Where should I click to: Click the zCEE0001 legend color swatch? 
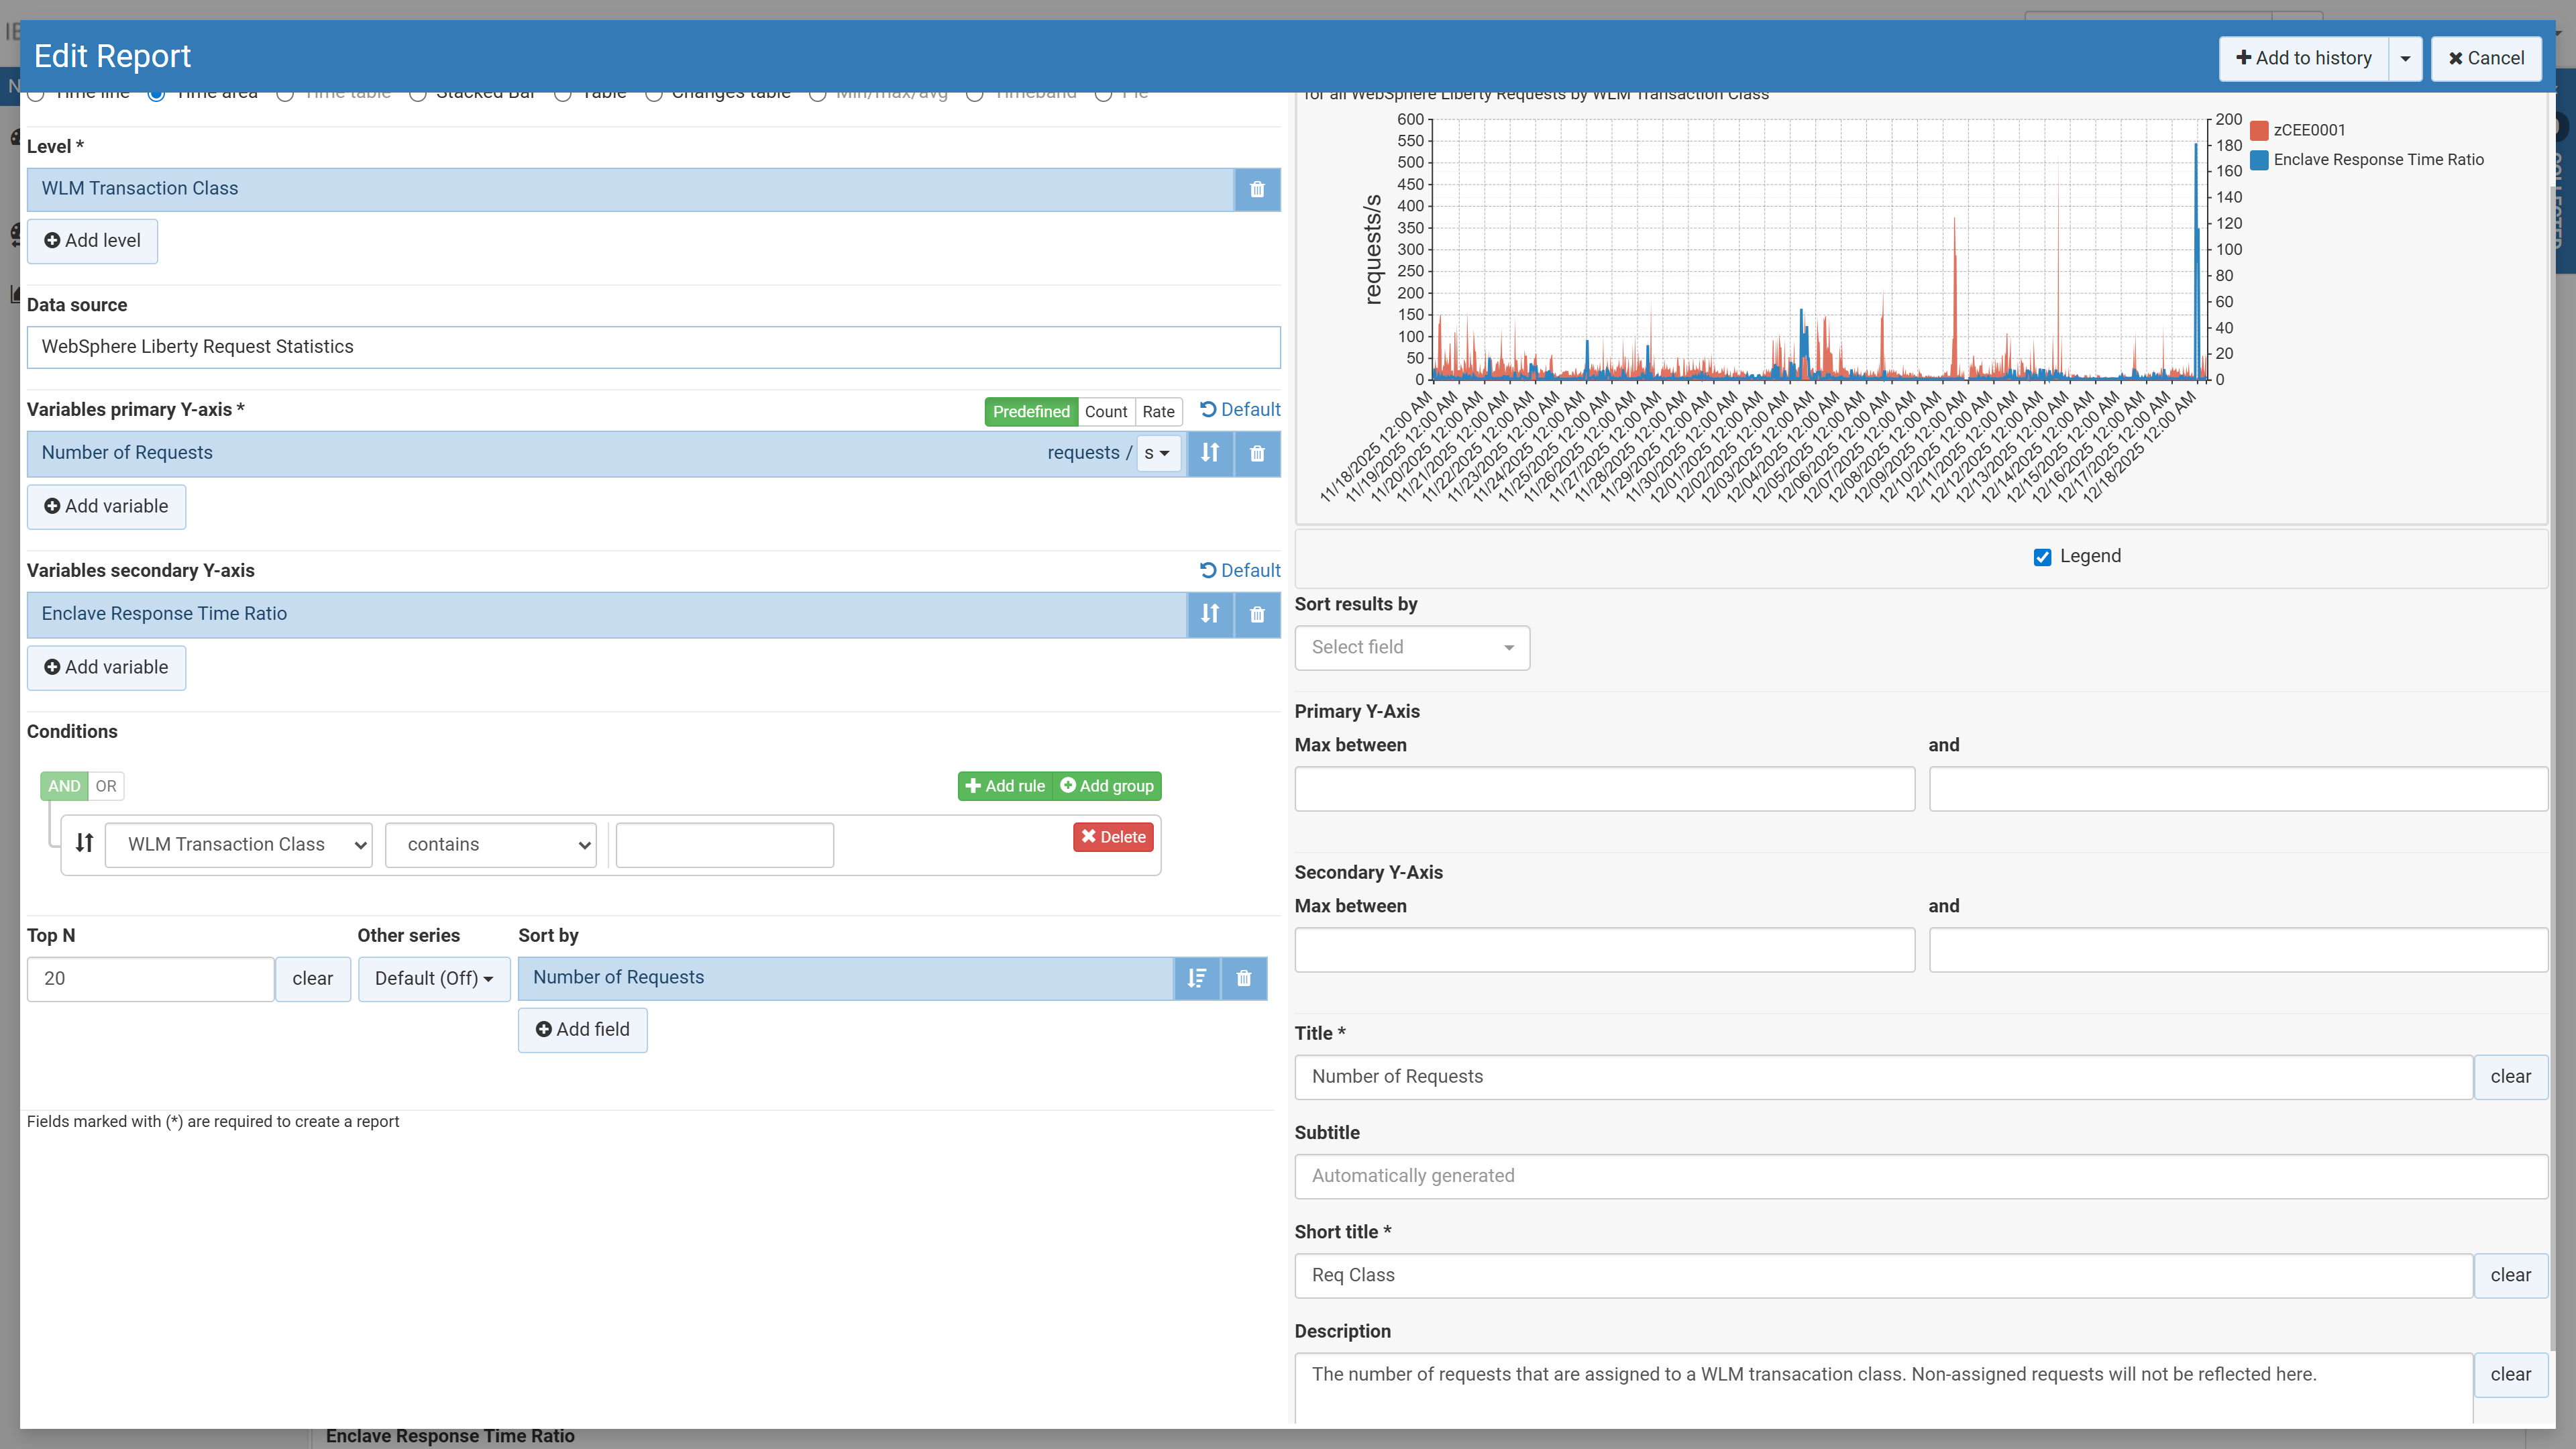click(x=2259, y=130)
